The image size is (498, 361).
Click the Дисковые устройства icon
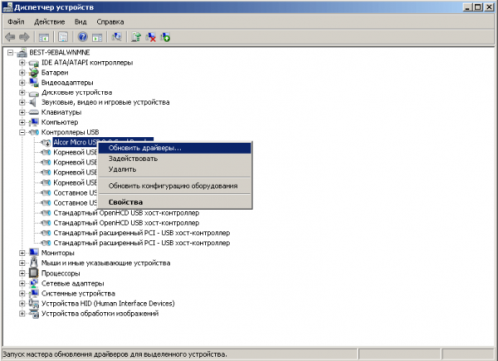(34, 93)
